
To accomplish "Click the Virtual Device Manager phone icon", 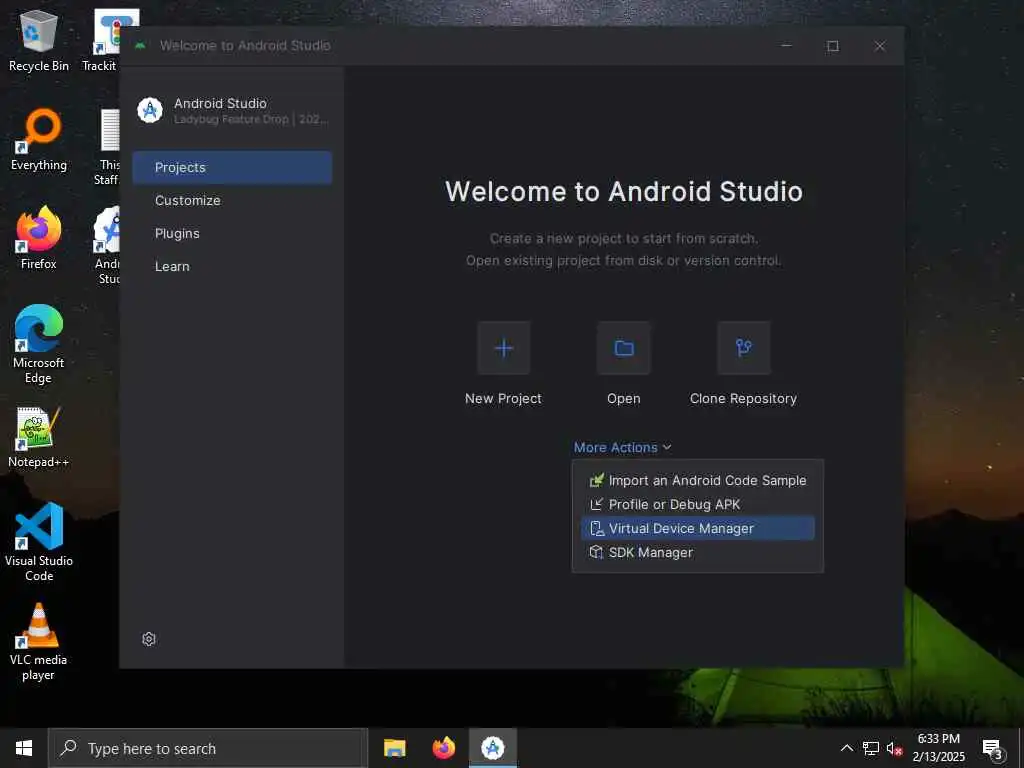I will point(596,528).
